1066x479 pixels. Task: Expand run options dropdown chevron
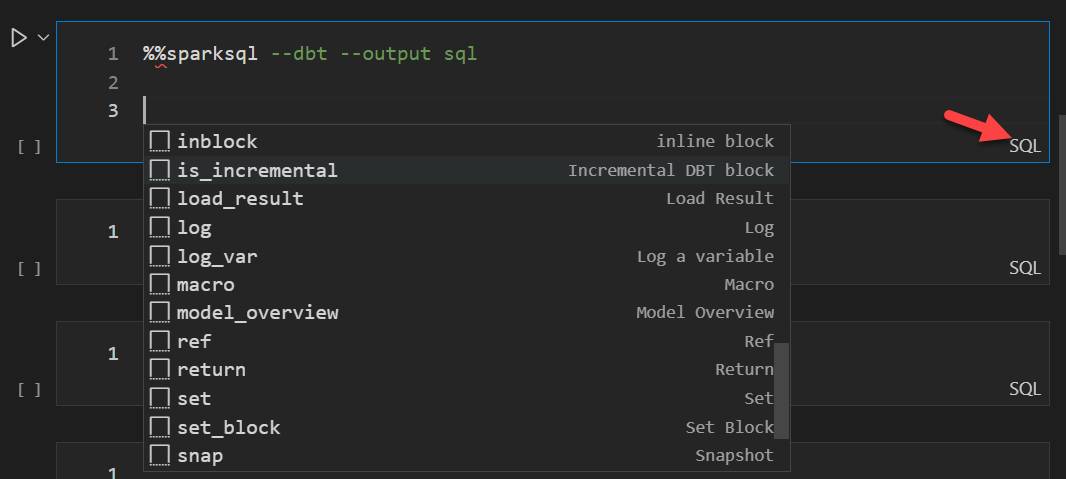point(43,38)
